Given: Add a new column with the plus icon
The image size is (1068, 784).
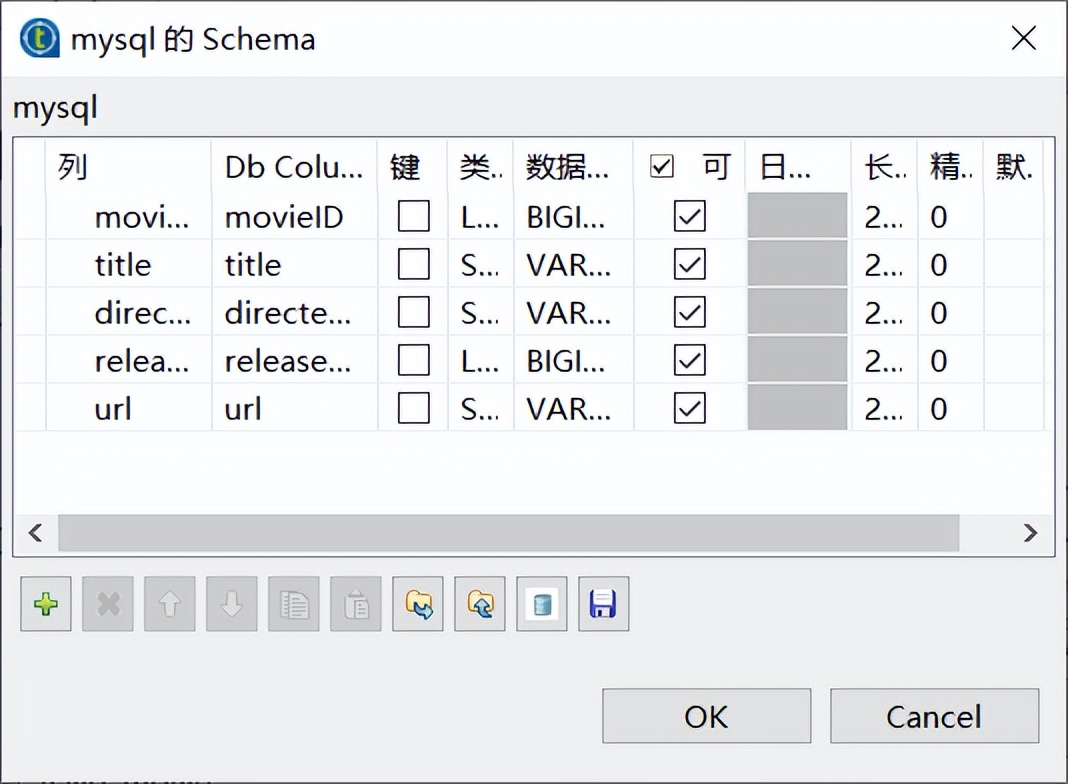Looking at the screenshot, I should click(45, 604).
